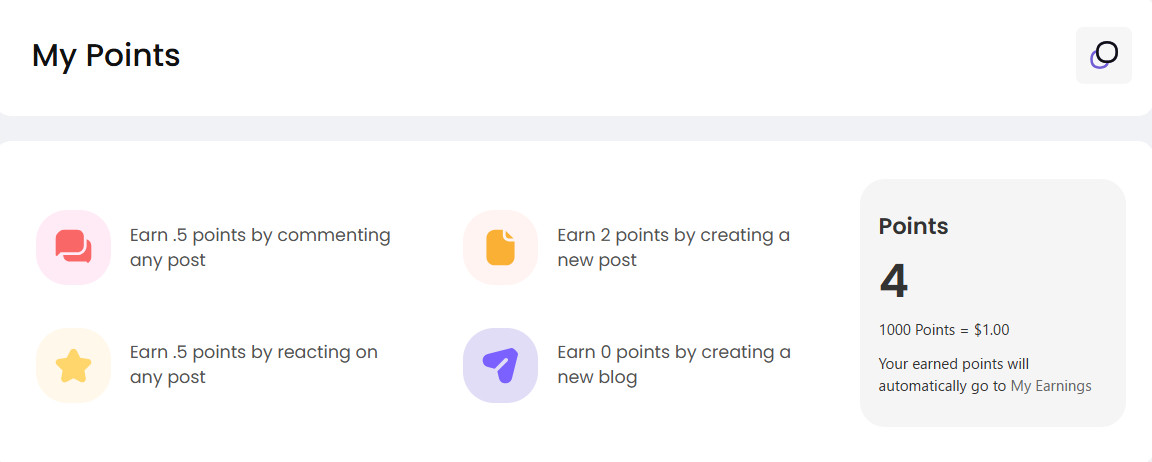
Task: Click the 1000 Points = $1.00 text
Action: (944, 330)
